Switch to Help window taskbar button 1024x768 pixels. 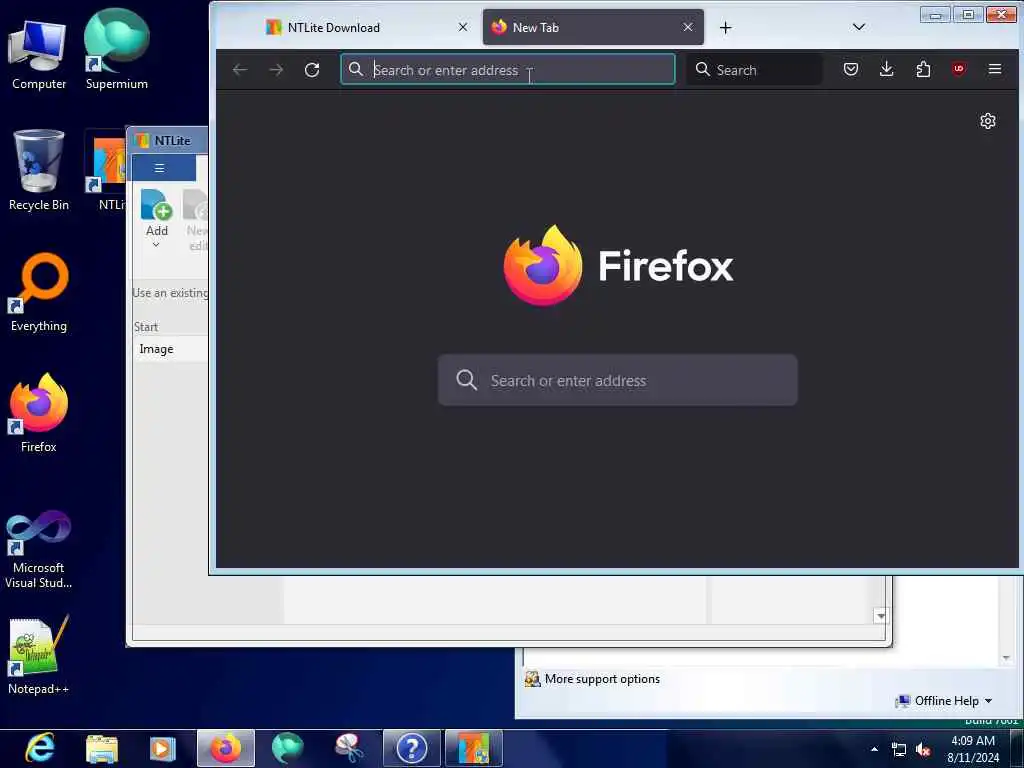(411, 748)
